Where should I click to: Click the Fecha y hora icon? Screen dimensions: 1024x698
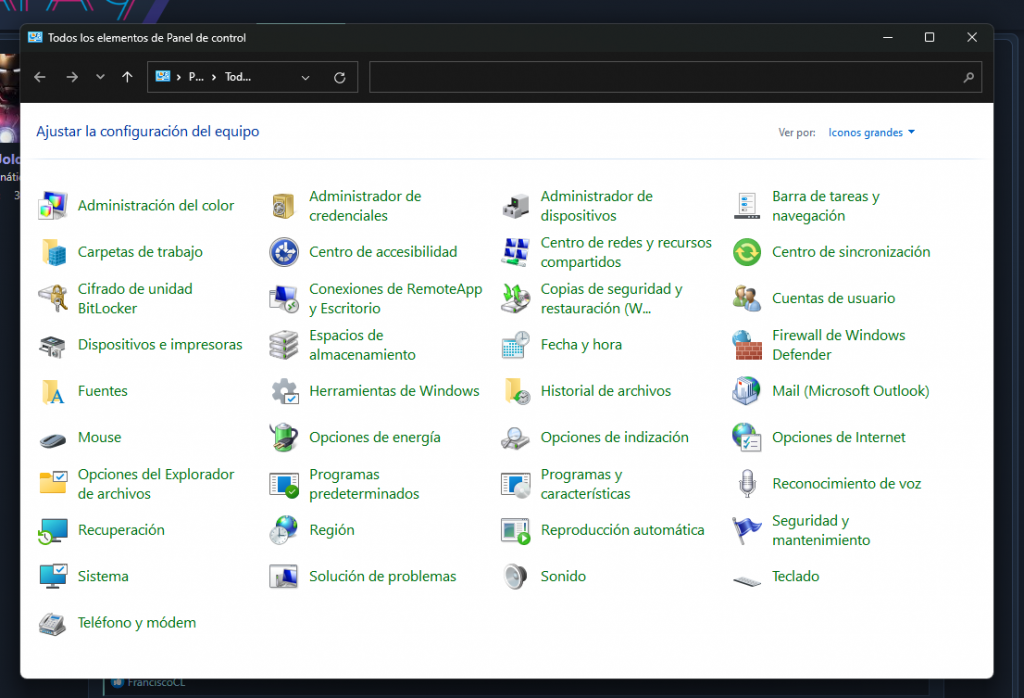515,345
